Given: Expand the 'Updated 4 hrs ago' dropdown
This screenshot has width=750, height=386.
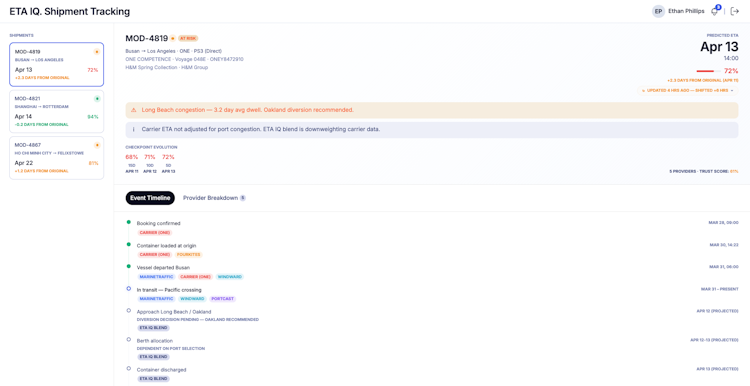Looking at the screenshot, I should [687, 90].
